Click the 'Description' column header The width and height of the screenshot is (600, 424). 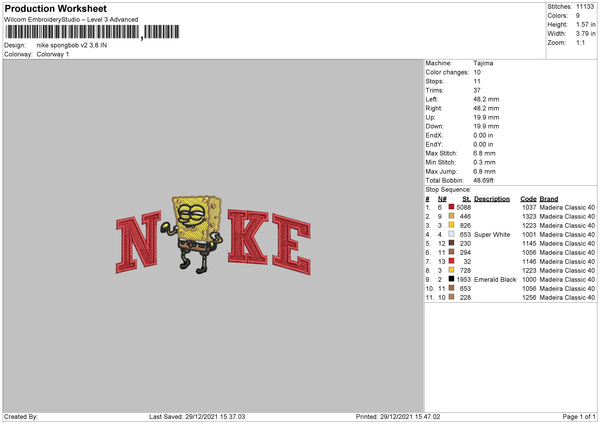[x=492, y=199]
